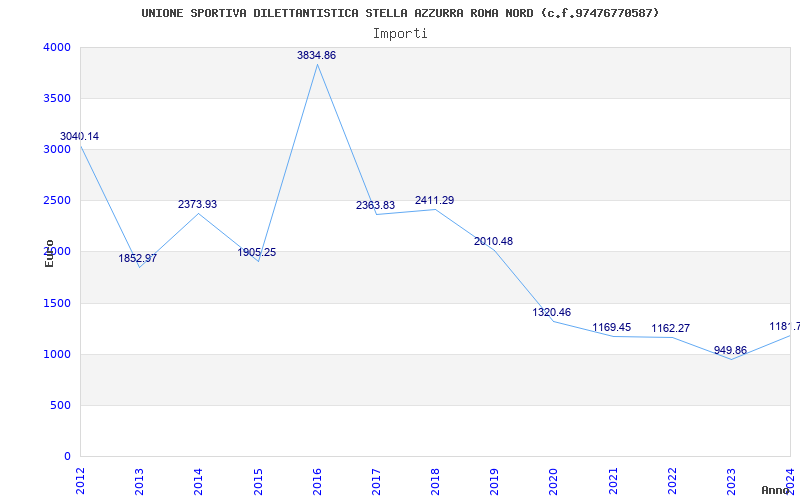The width and height of the screenshot is (800, 500).
Task: Select the 3834.86 data label
Action: (x=316, y=55)
